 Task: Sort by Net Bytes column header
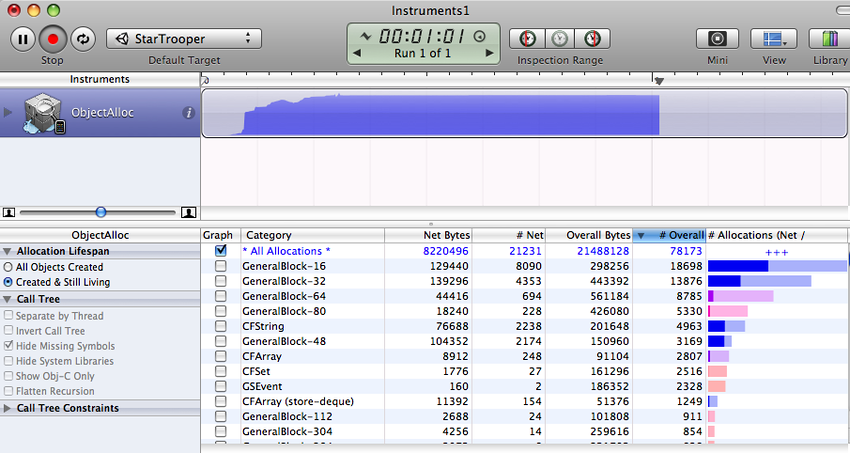click(x=428, y=235)
